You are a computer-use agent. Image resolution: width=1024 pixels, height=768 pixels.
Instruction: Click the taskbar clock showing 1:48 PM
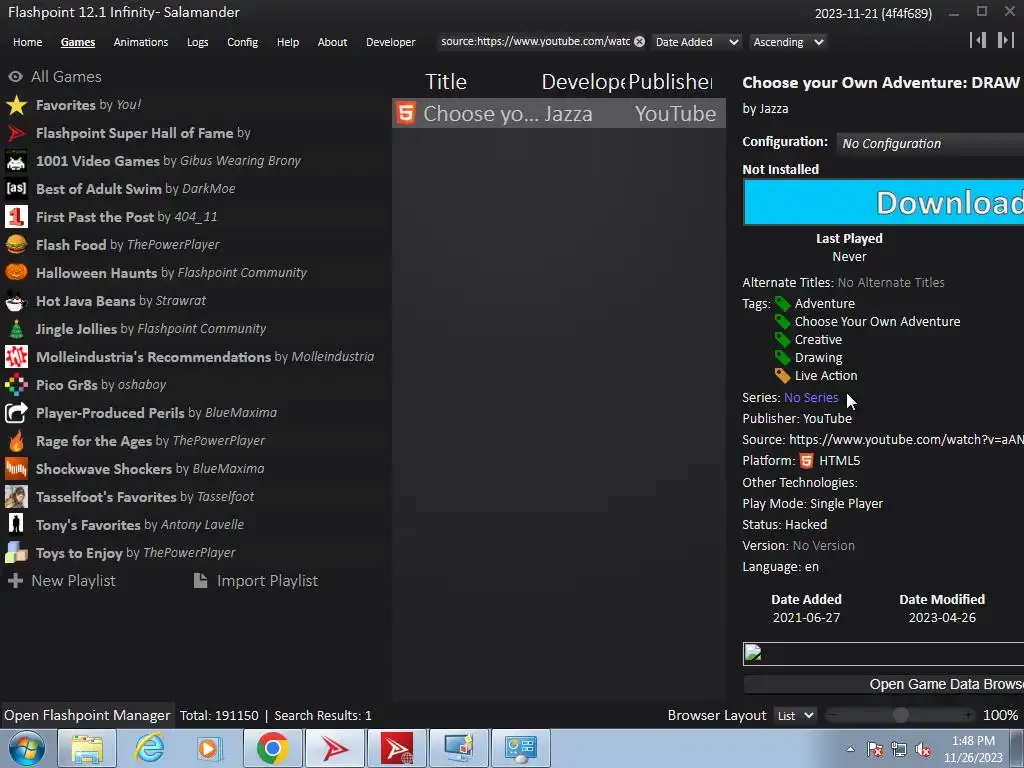(x=973, y=749)
